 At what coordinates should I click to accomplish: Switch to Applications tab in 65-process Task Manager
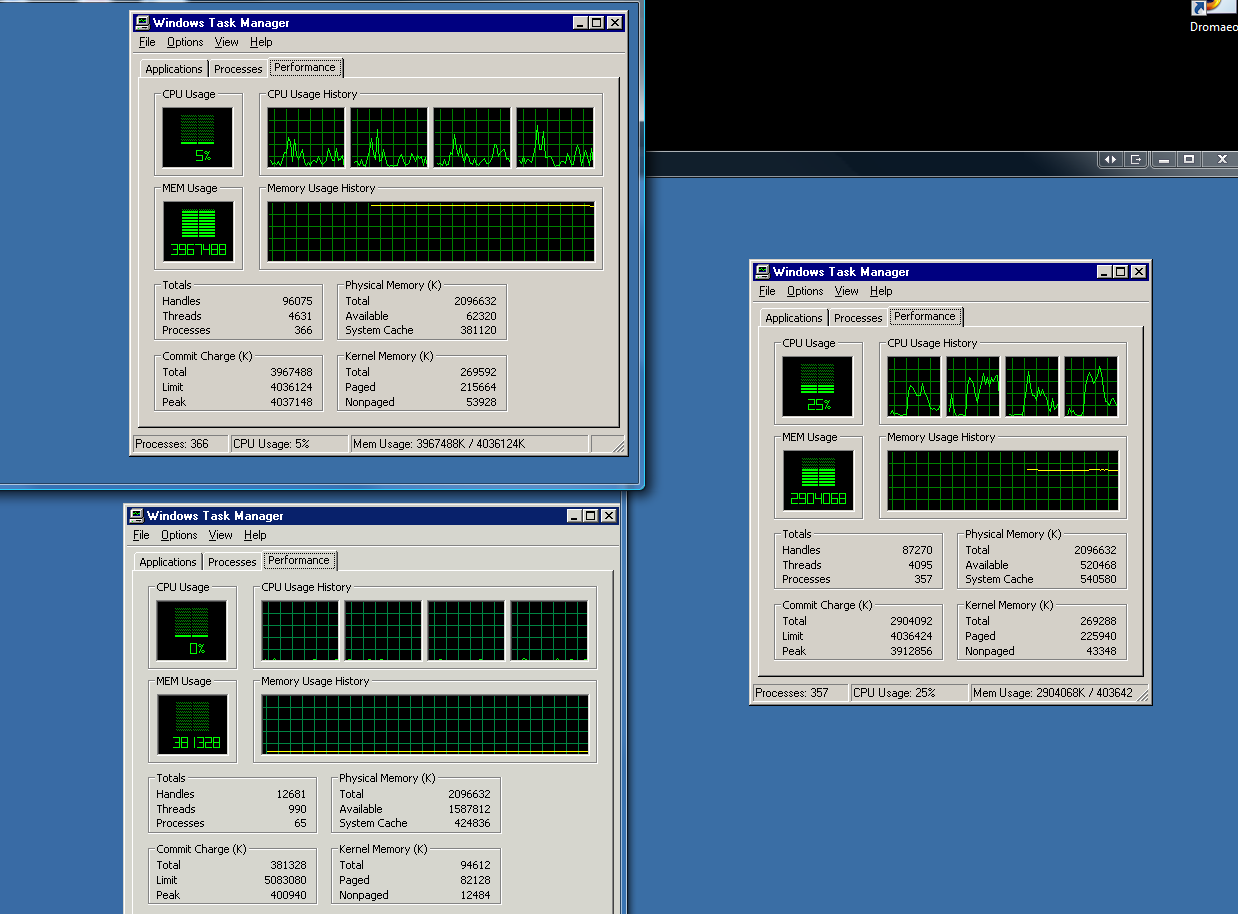pyautogui.click(x=168, y=562)
